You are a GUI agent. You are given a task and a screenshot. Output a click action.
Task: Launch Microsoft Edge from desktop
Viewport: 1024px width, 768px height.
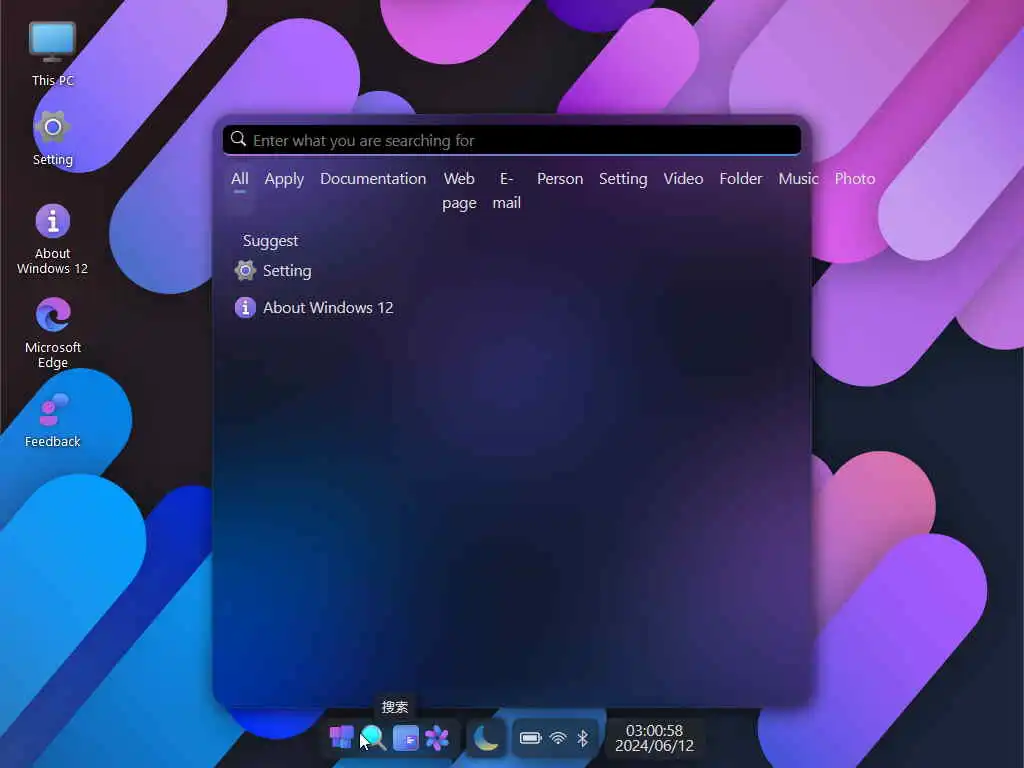click(52, 333)
